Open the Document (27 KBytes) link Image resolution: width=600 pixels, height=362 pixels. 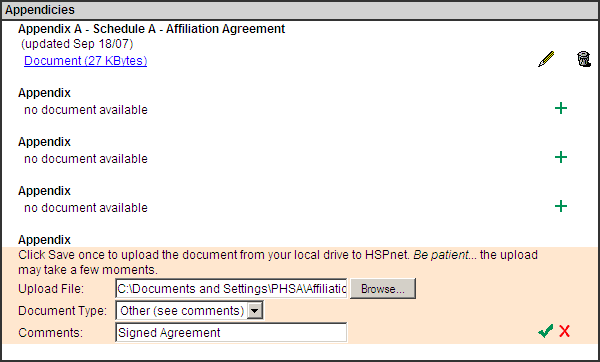(x=85, y=61)
